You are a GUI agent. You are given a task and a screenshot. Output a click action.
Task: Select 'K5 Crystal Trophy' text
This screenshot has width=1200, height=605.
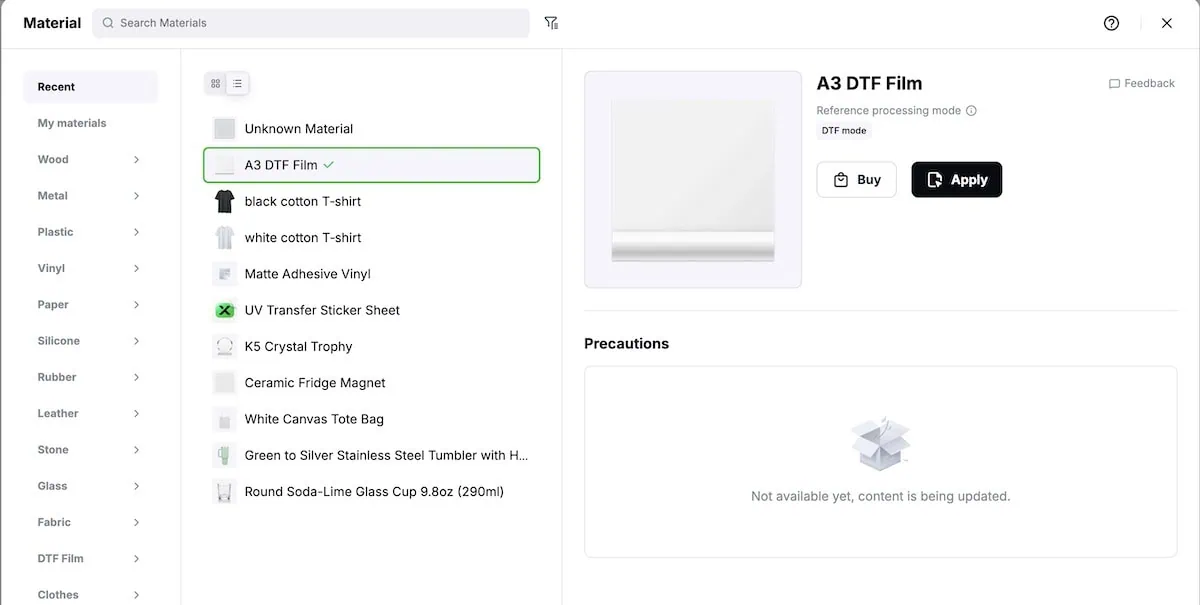(x=299, y=347)
